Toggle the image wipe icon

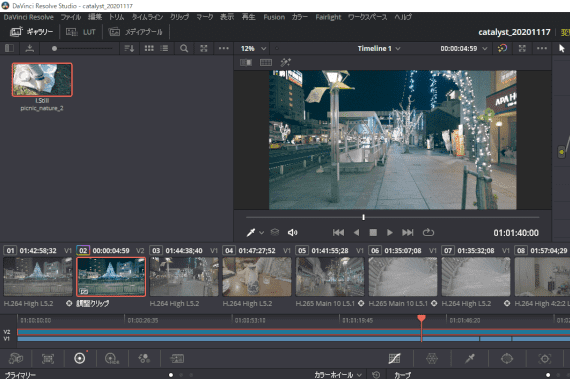[246, 63]
